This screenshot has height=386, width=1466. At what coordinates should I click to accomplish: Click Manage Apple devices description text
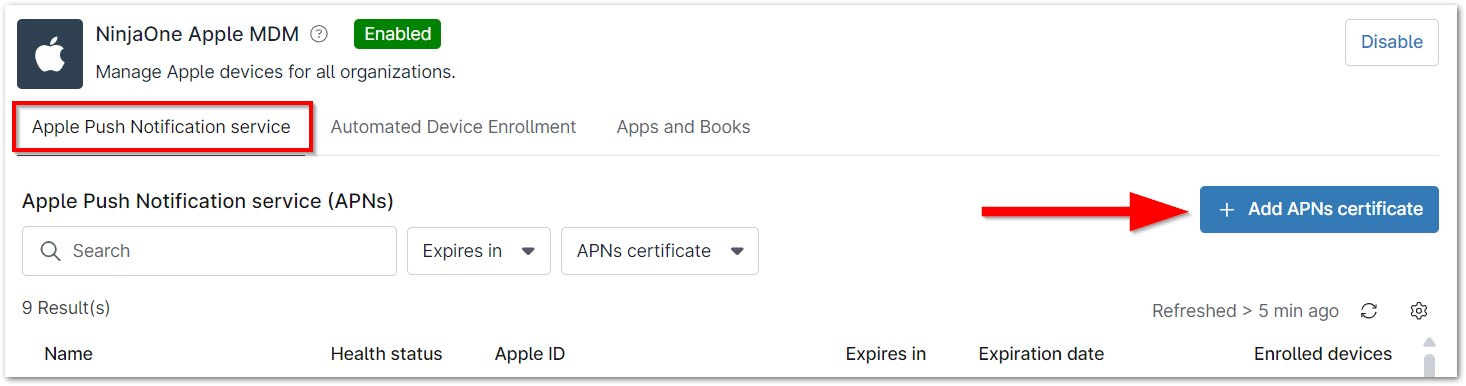click(x=275, y=72)
